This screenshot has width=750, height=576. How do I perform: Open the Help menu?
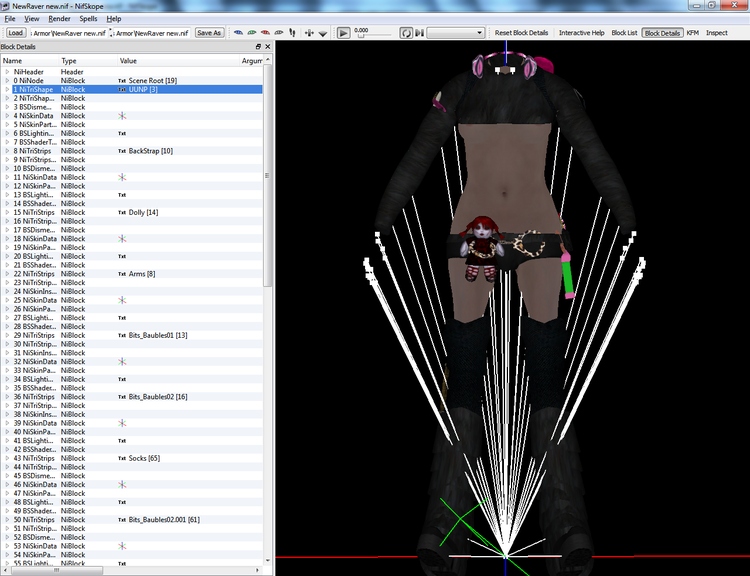coord(113,19)
